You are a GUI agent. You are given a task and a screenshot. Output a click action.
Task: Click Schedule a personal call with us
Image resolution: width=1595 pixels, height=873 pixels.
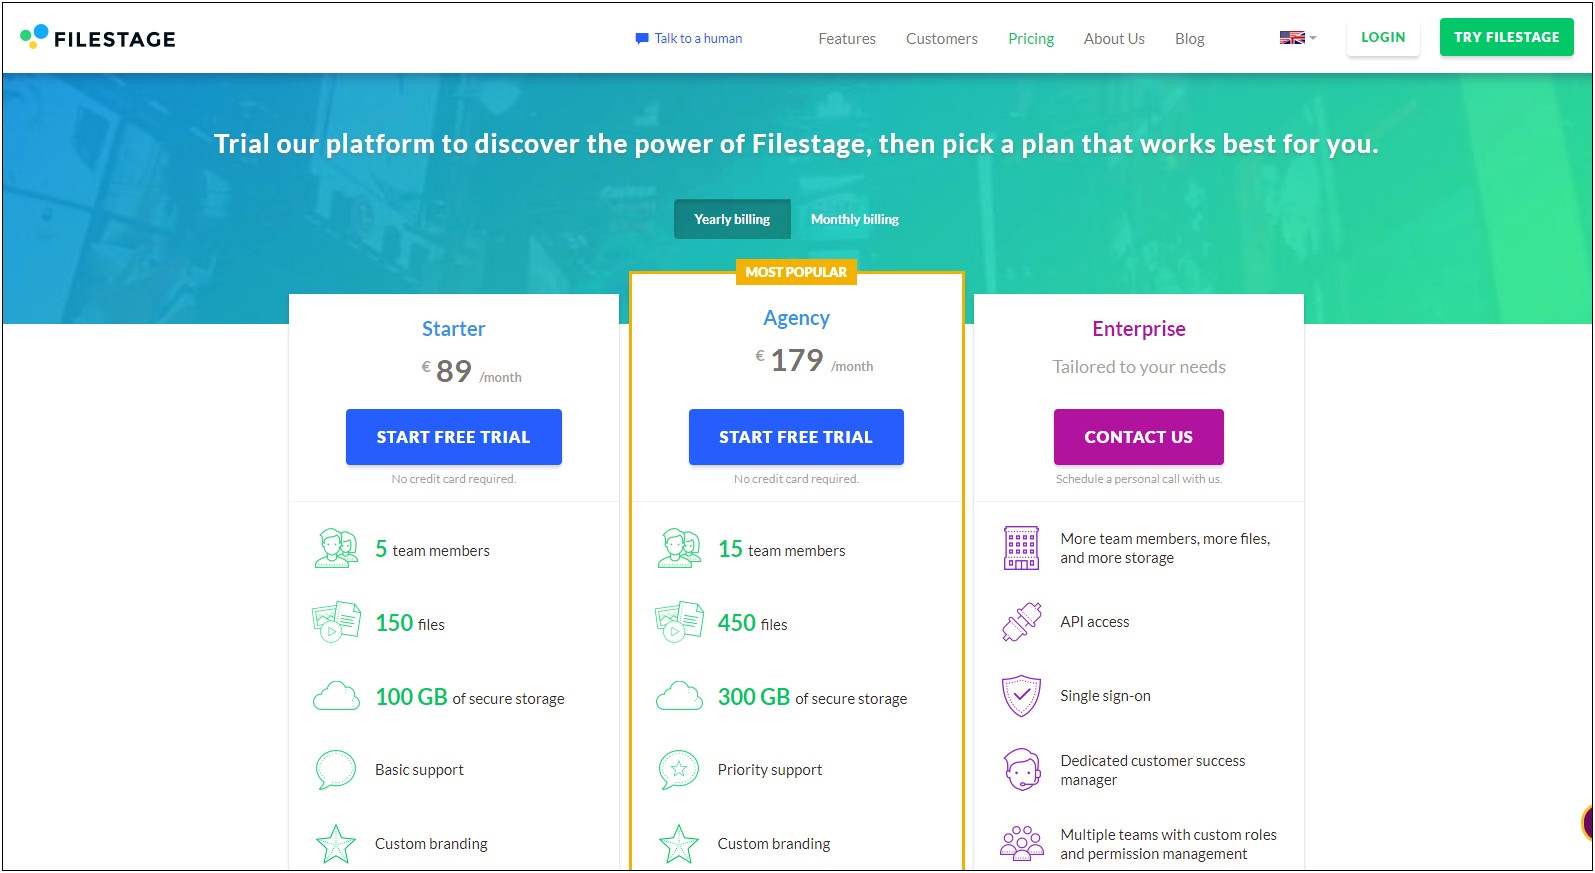click(1139, 479)
